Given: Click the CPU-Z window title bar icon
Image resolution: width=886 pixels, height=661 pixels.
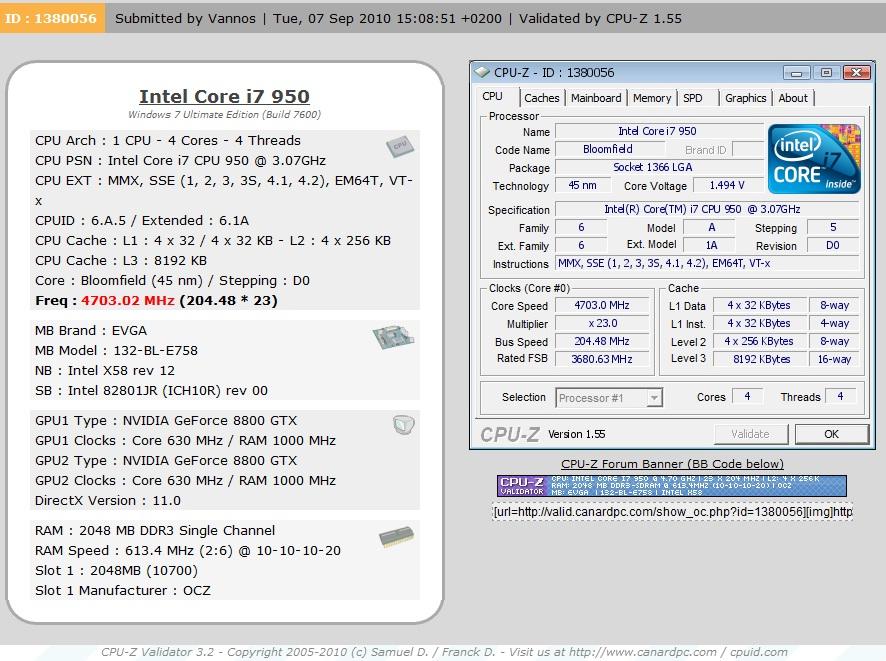Looking at the screenshot, I should [x=482, y=72].
